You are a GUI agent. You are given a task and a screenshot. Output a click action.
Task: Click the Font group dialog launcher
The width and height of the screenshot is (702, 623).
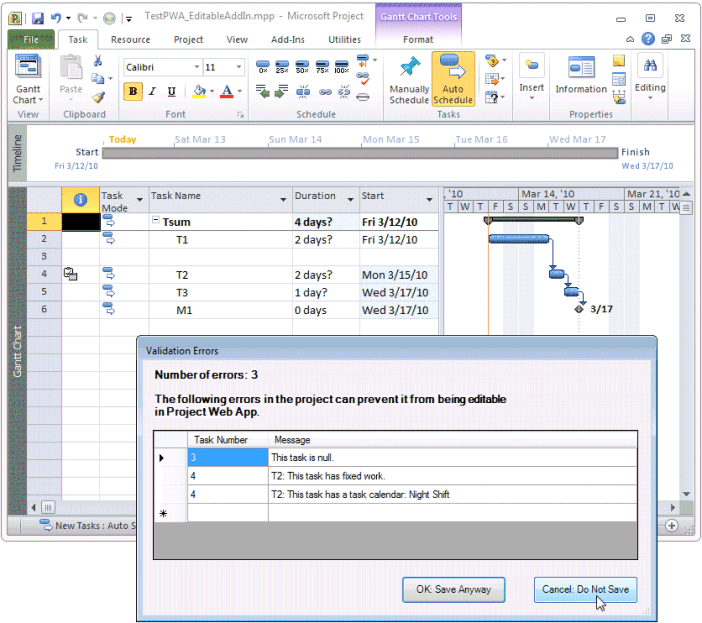tap(240, 115)
